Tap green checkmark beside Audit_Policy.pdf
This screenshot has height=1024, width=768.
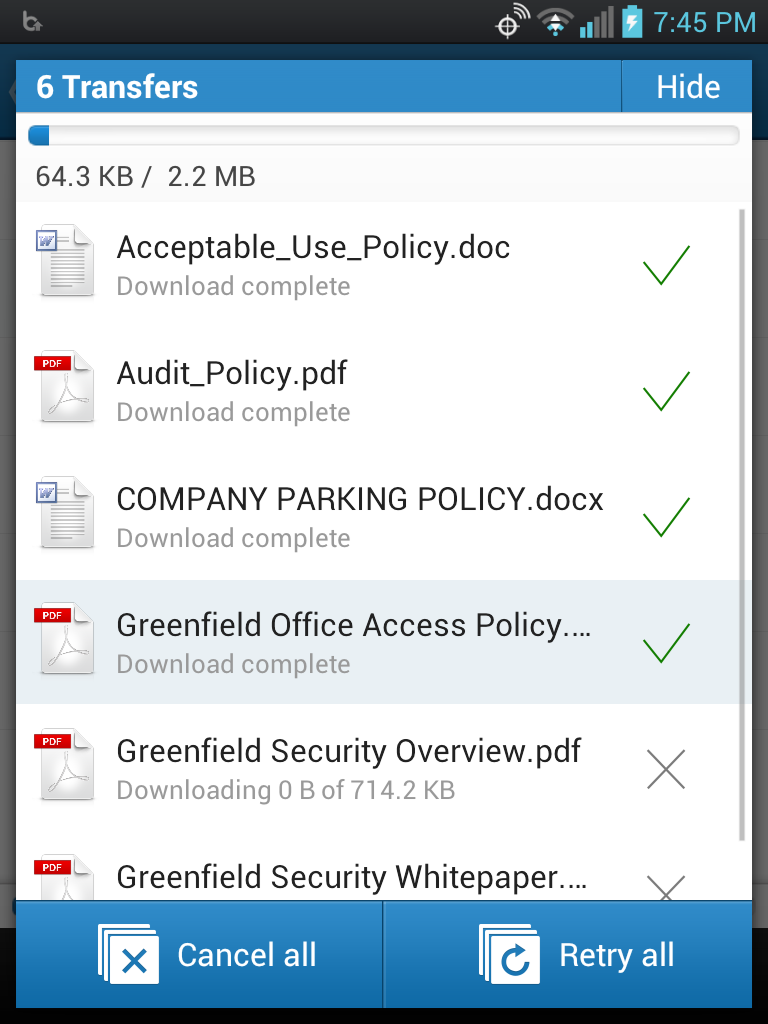pyautogui.click(x=666, y=391)
